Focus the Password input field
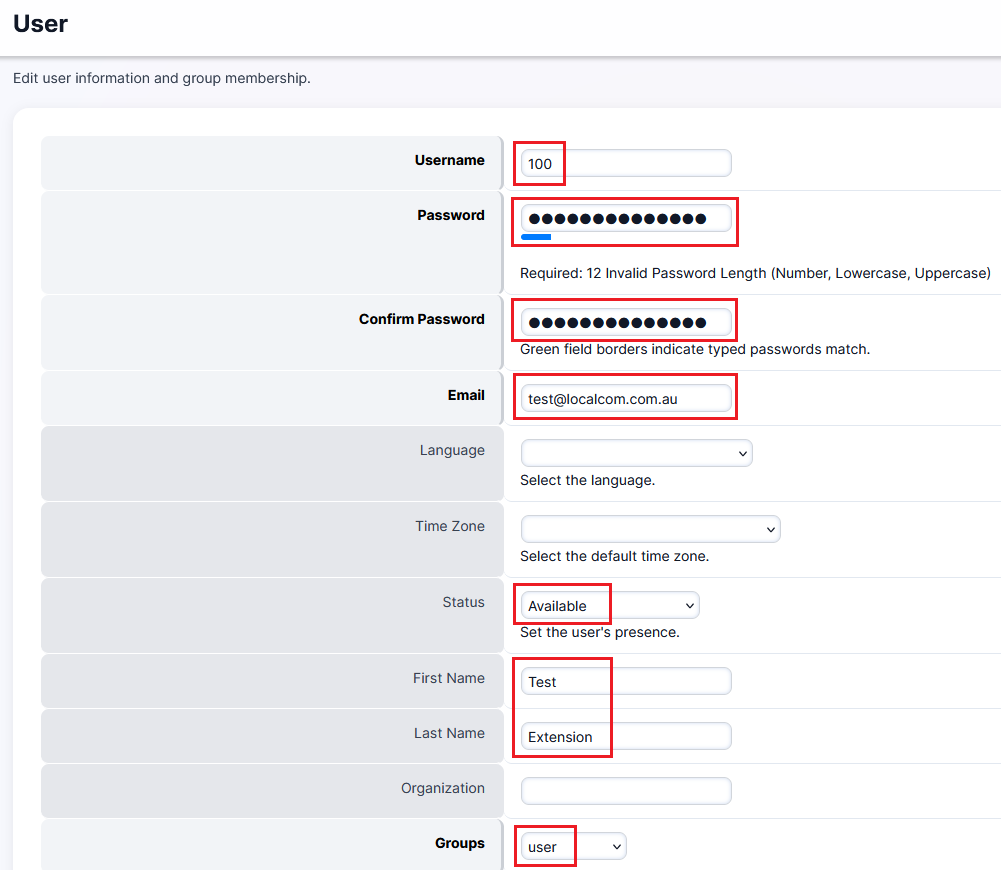1001x870 pixels. 626,218
